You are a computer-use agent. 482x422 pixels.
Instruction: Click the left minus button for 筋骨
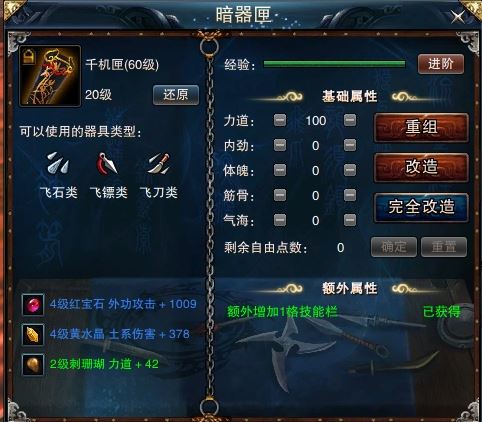280,195
